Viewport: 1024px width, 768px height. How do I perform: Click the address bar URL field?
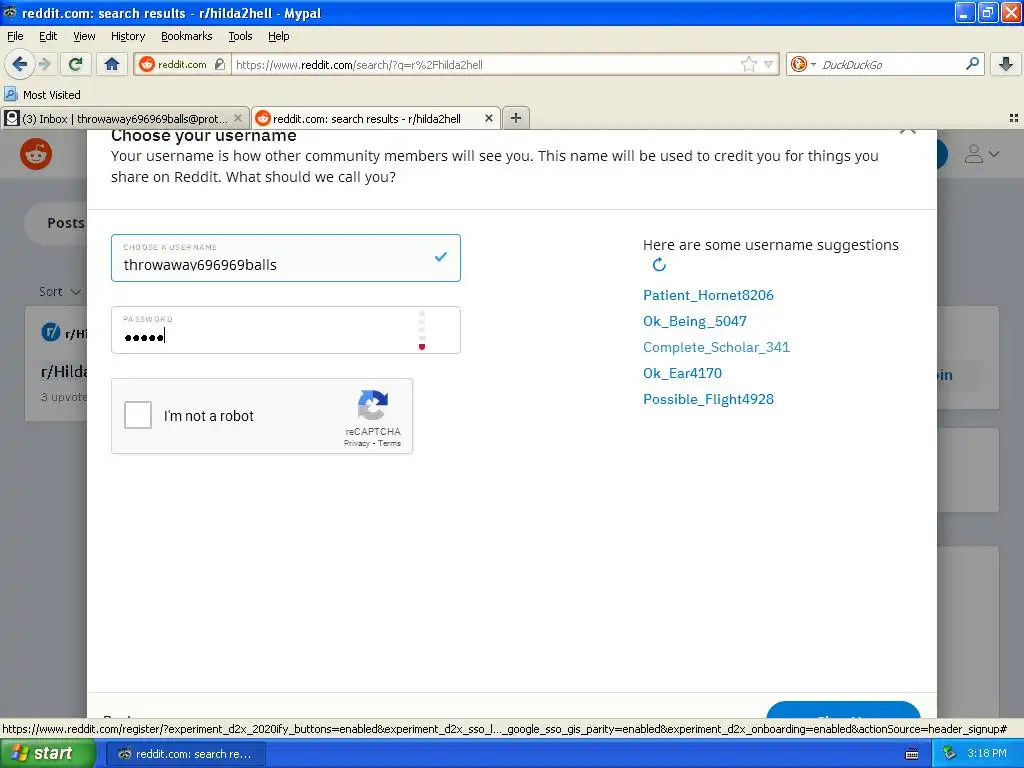click(486, 65)
